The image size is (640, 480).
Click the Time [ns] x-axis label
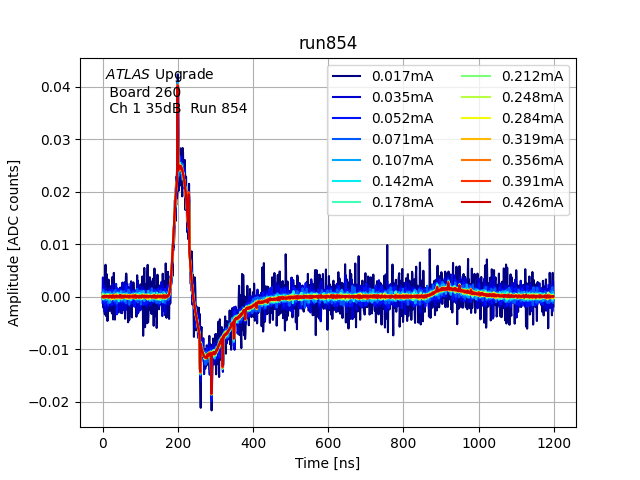pos(328,463)
